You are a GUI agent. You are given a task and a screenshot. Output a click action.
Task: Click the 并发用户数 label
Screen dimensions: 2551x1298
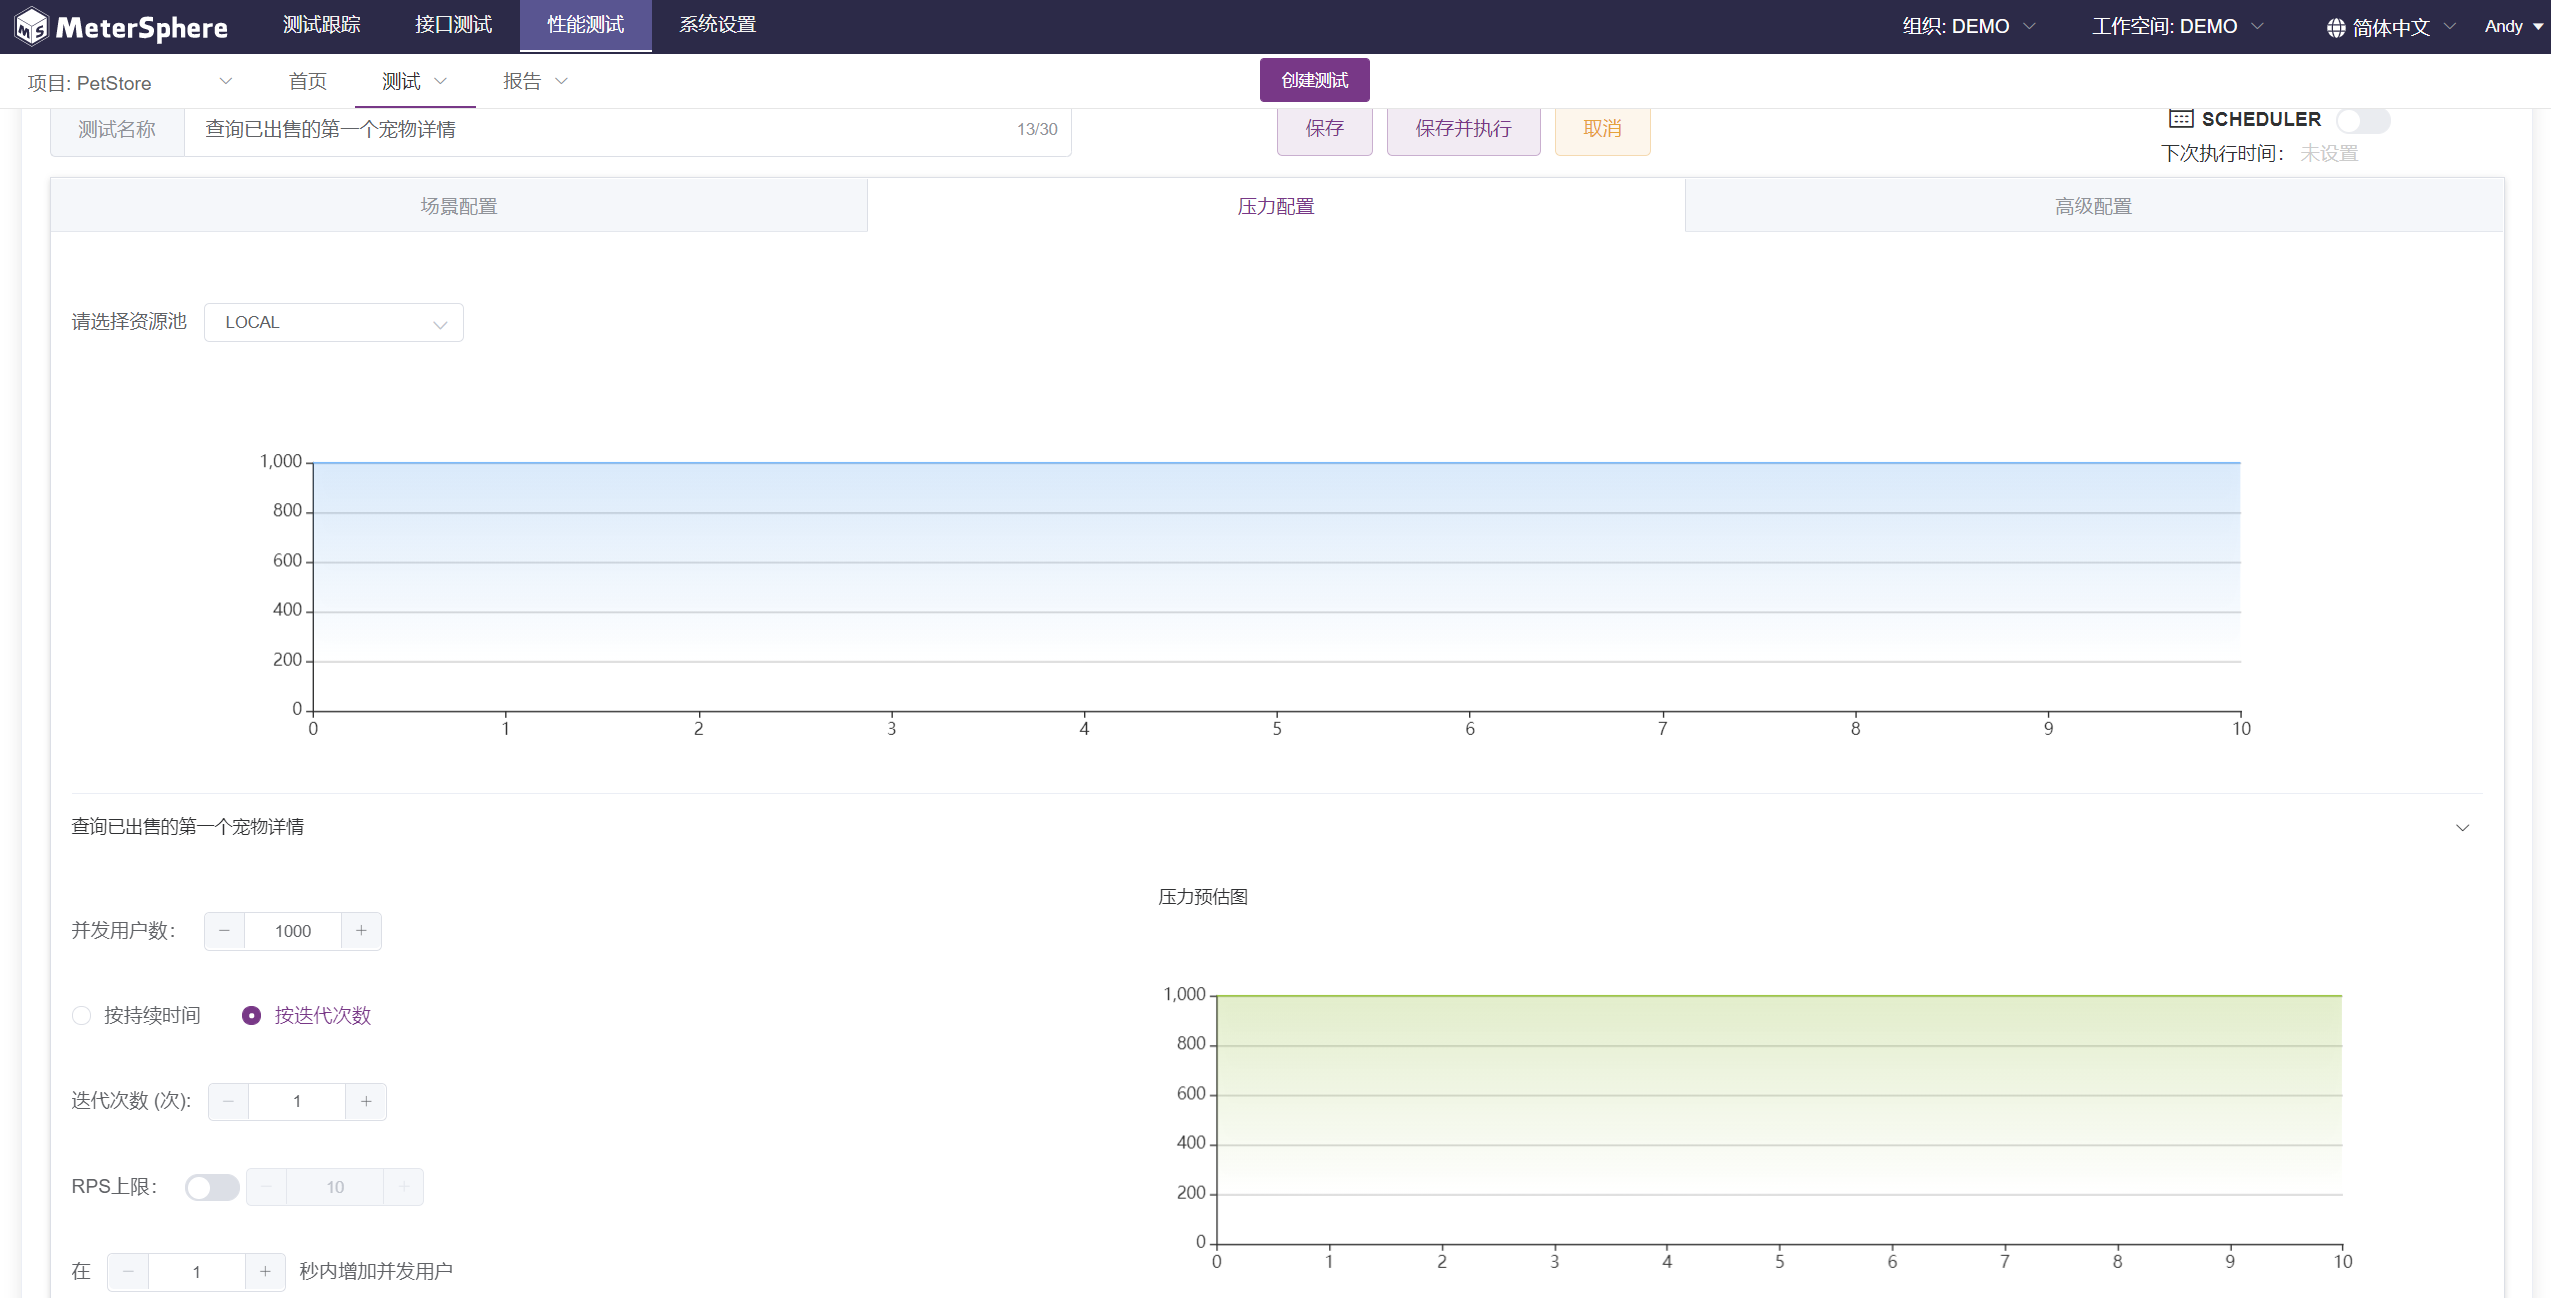[x=124, y=931]
